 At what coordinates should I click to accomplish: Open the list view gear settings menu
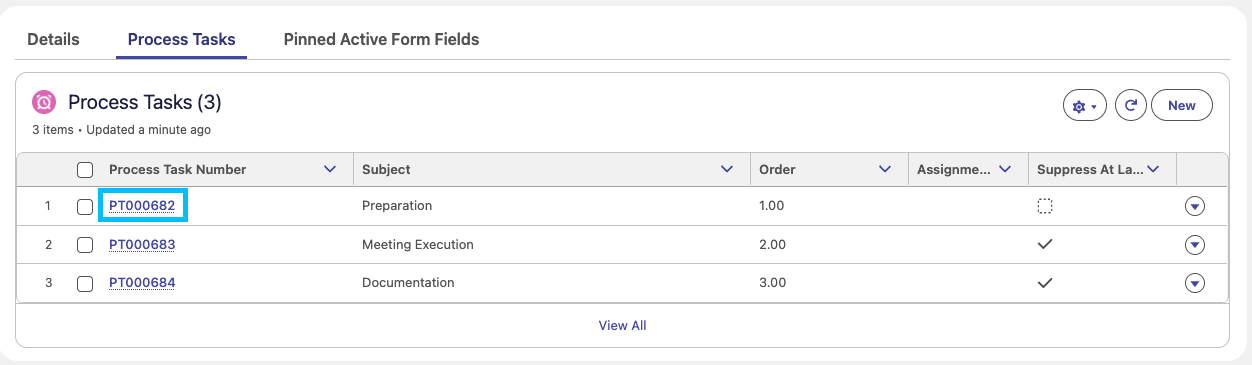tap(1084, 105)
